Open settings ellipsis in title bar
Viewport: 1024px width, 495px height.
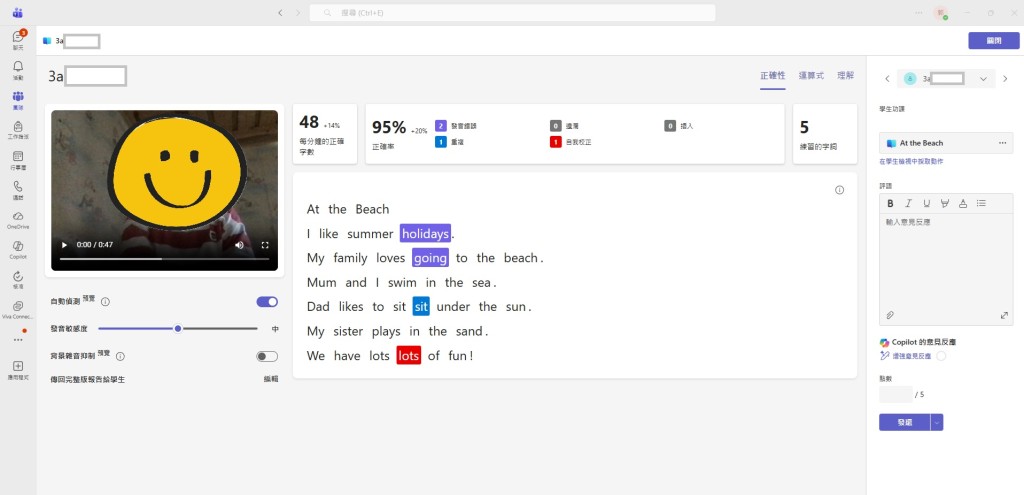pos(919,12)
